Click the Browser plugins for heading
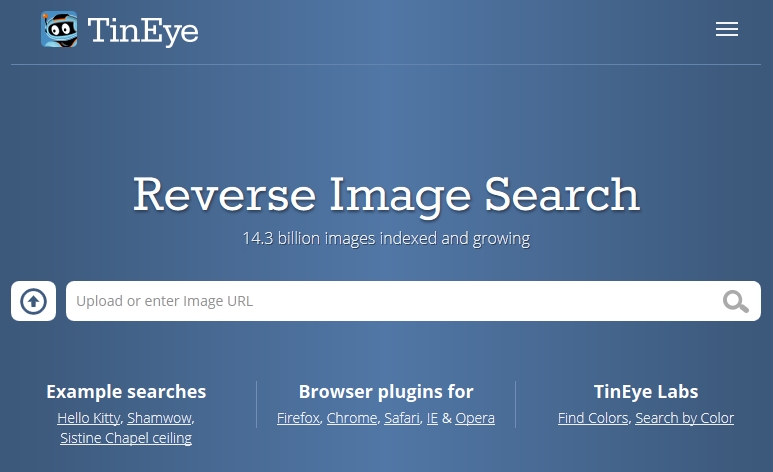The width and height of the screenshot is (773, 472). pyautogui.click(x=386, y=392)
